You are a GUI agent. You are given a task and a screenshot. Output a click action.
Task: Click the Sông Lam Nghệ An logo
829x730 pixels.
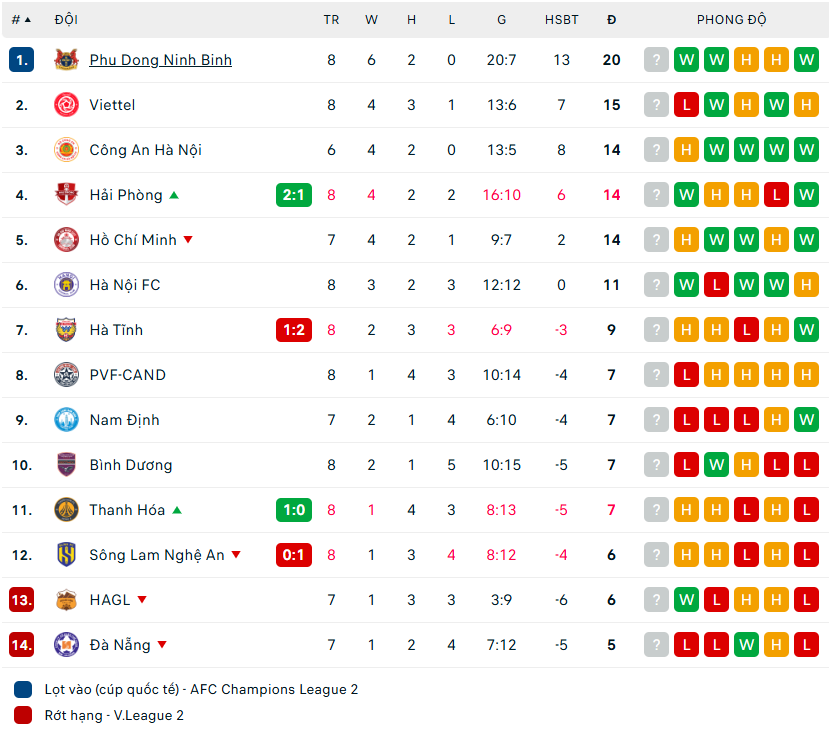click(x=66, y=555)
